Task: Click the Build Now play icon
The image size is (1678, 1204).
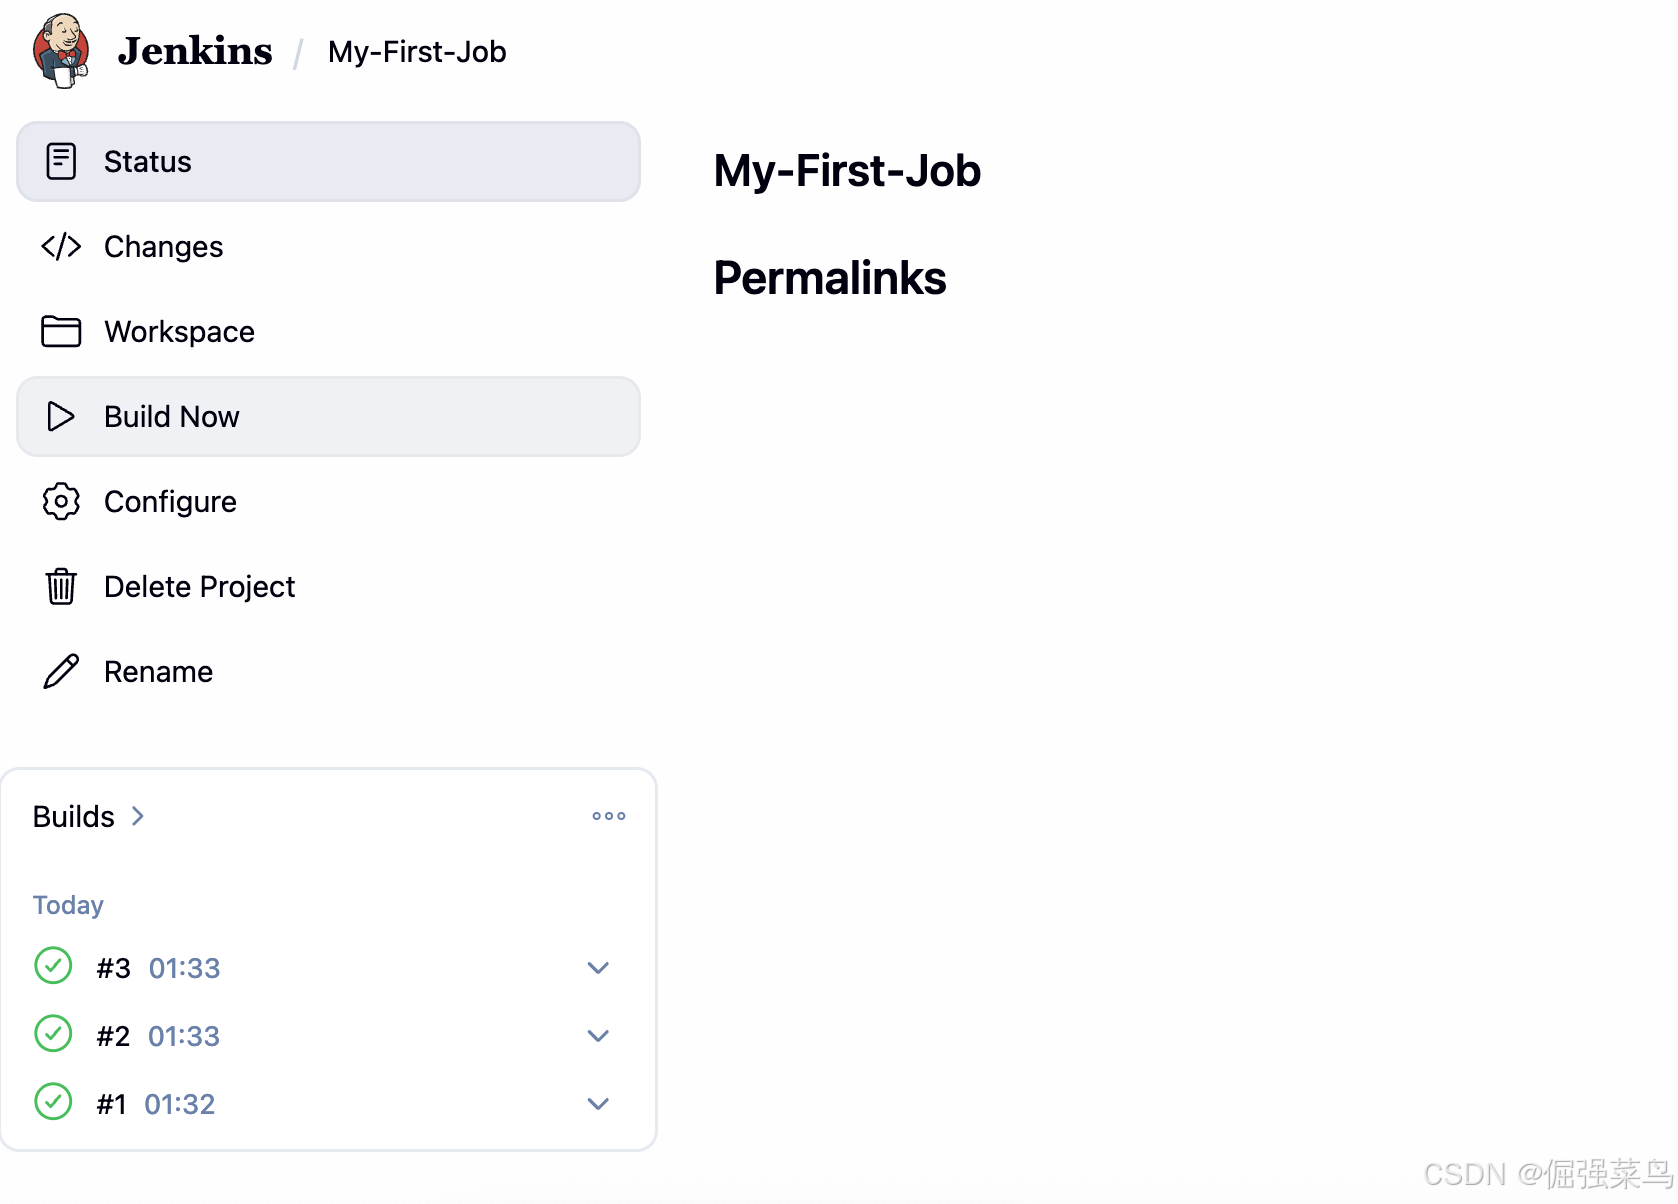Action: coord(61,416)
